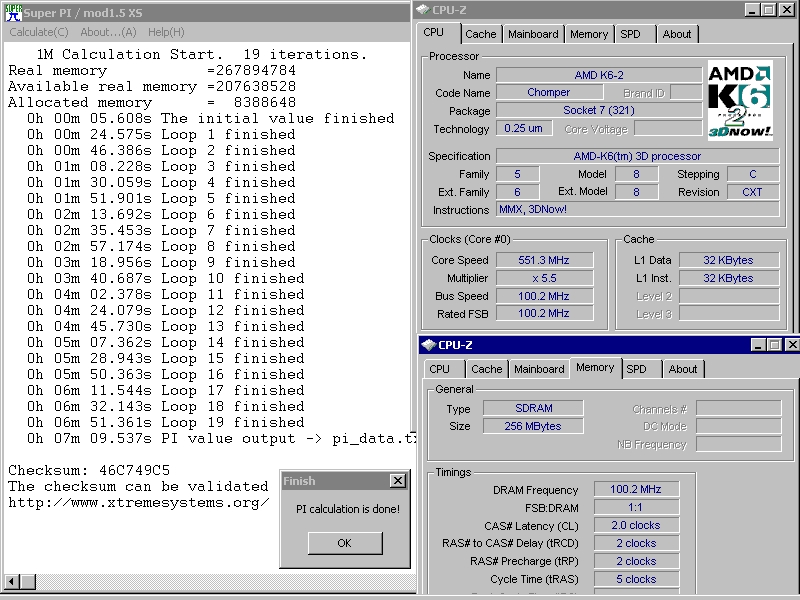Click the AMD K6-2 3DNow! logo
This screenshot has width=800, height=600.
click(740, 101)
